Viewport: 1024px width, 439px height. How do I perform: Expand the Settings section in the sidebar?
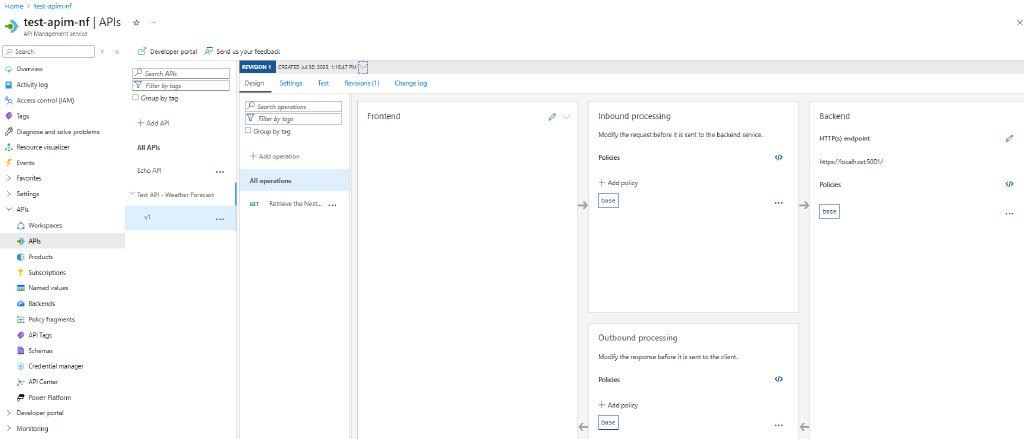[8, 194]
